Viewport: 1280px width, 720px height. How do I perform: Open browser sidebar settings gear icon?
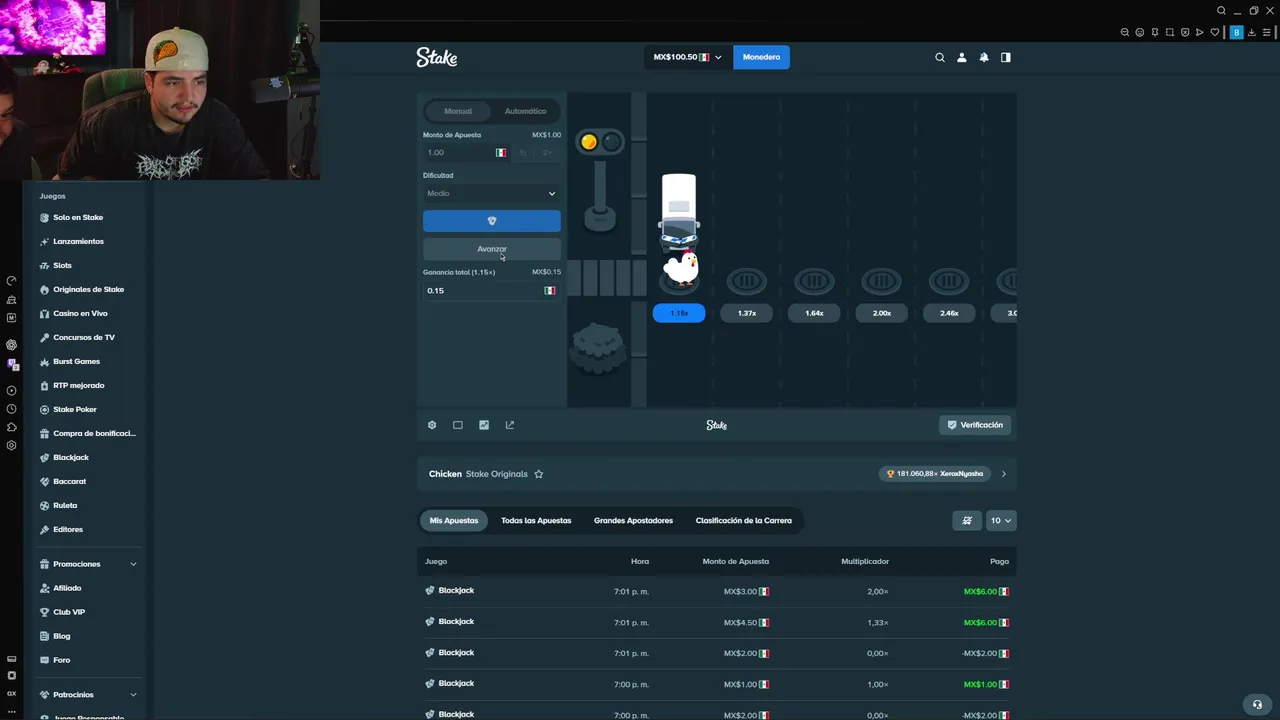[x=11, y=445]
